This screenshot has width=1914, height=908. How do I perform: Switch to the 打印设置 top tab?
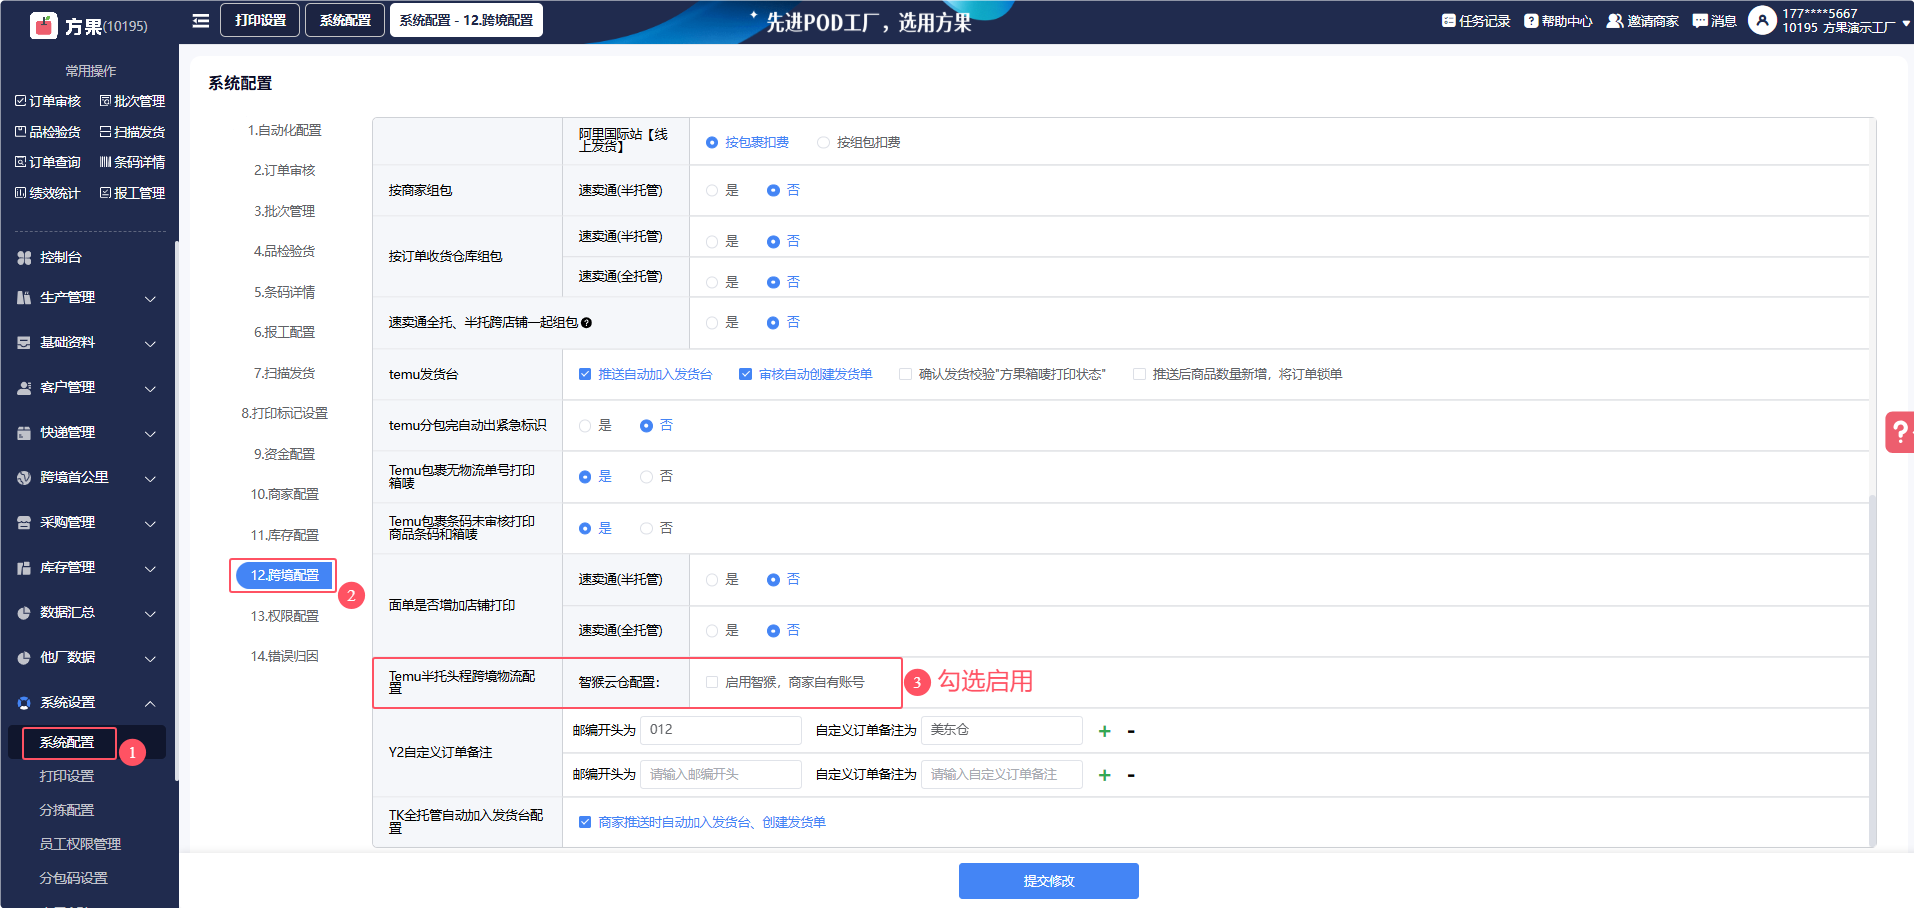click(x=260, y=20)
